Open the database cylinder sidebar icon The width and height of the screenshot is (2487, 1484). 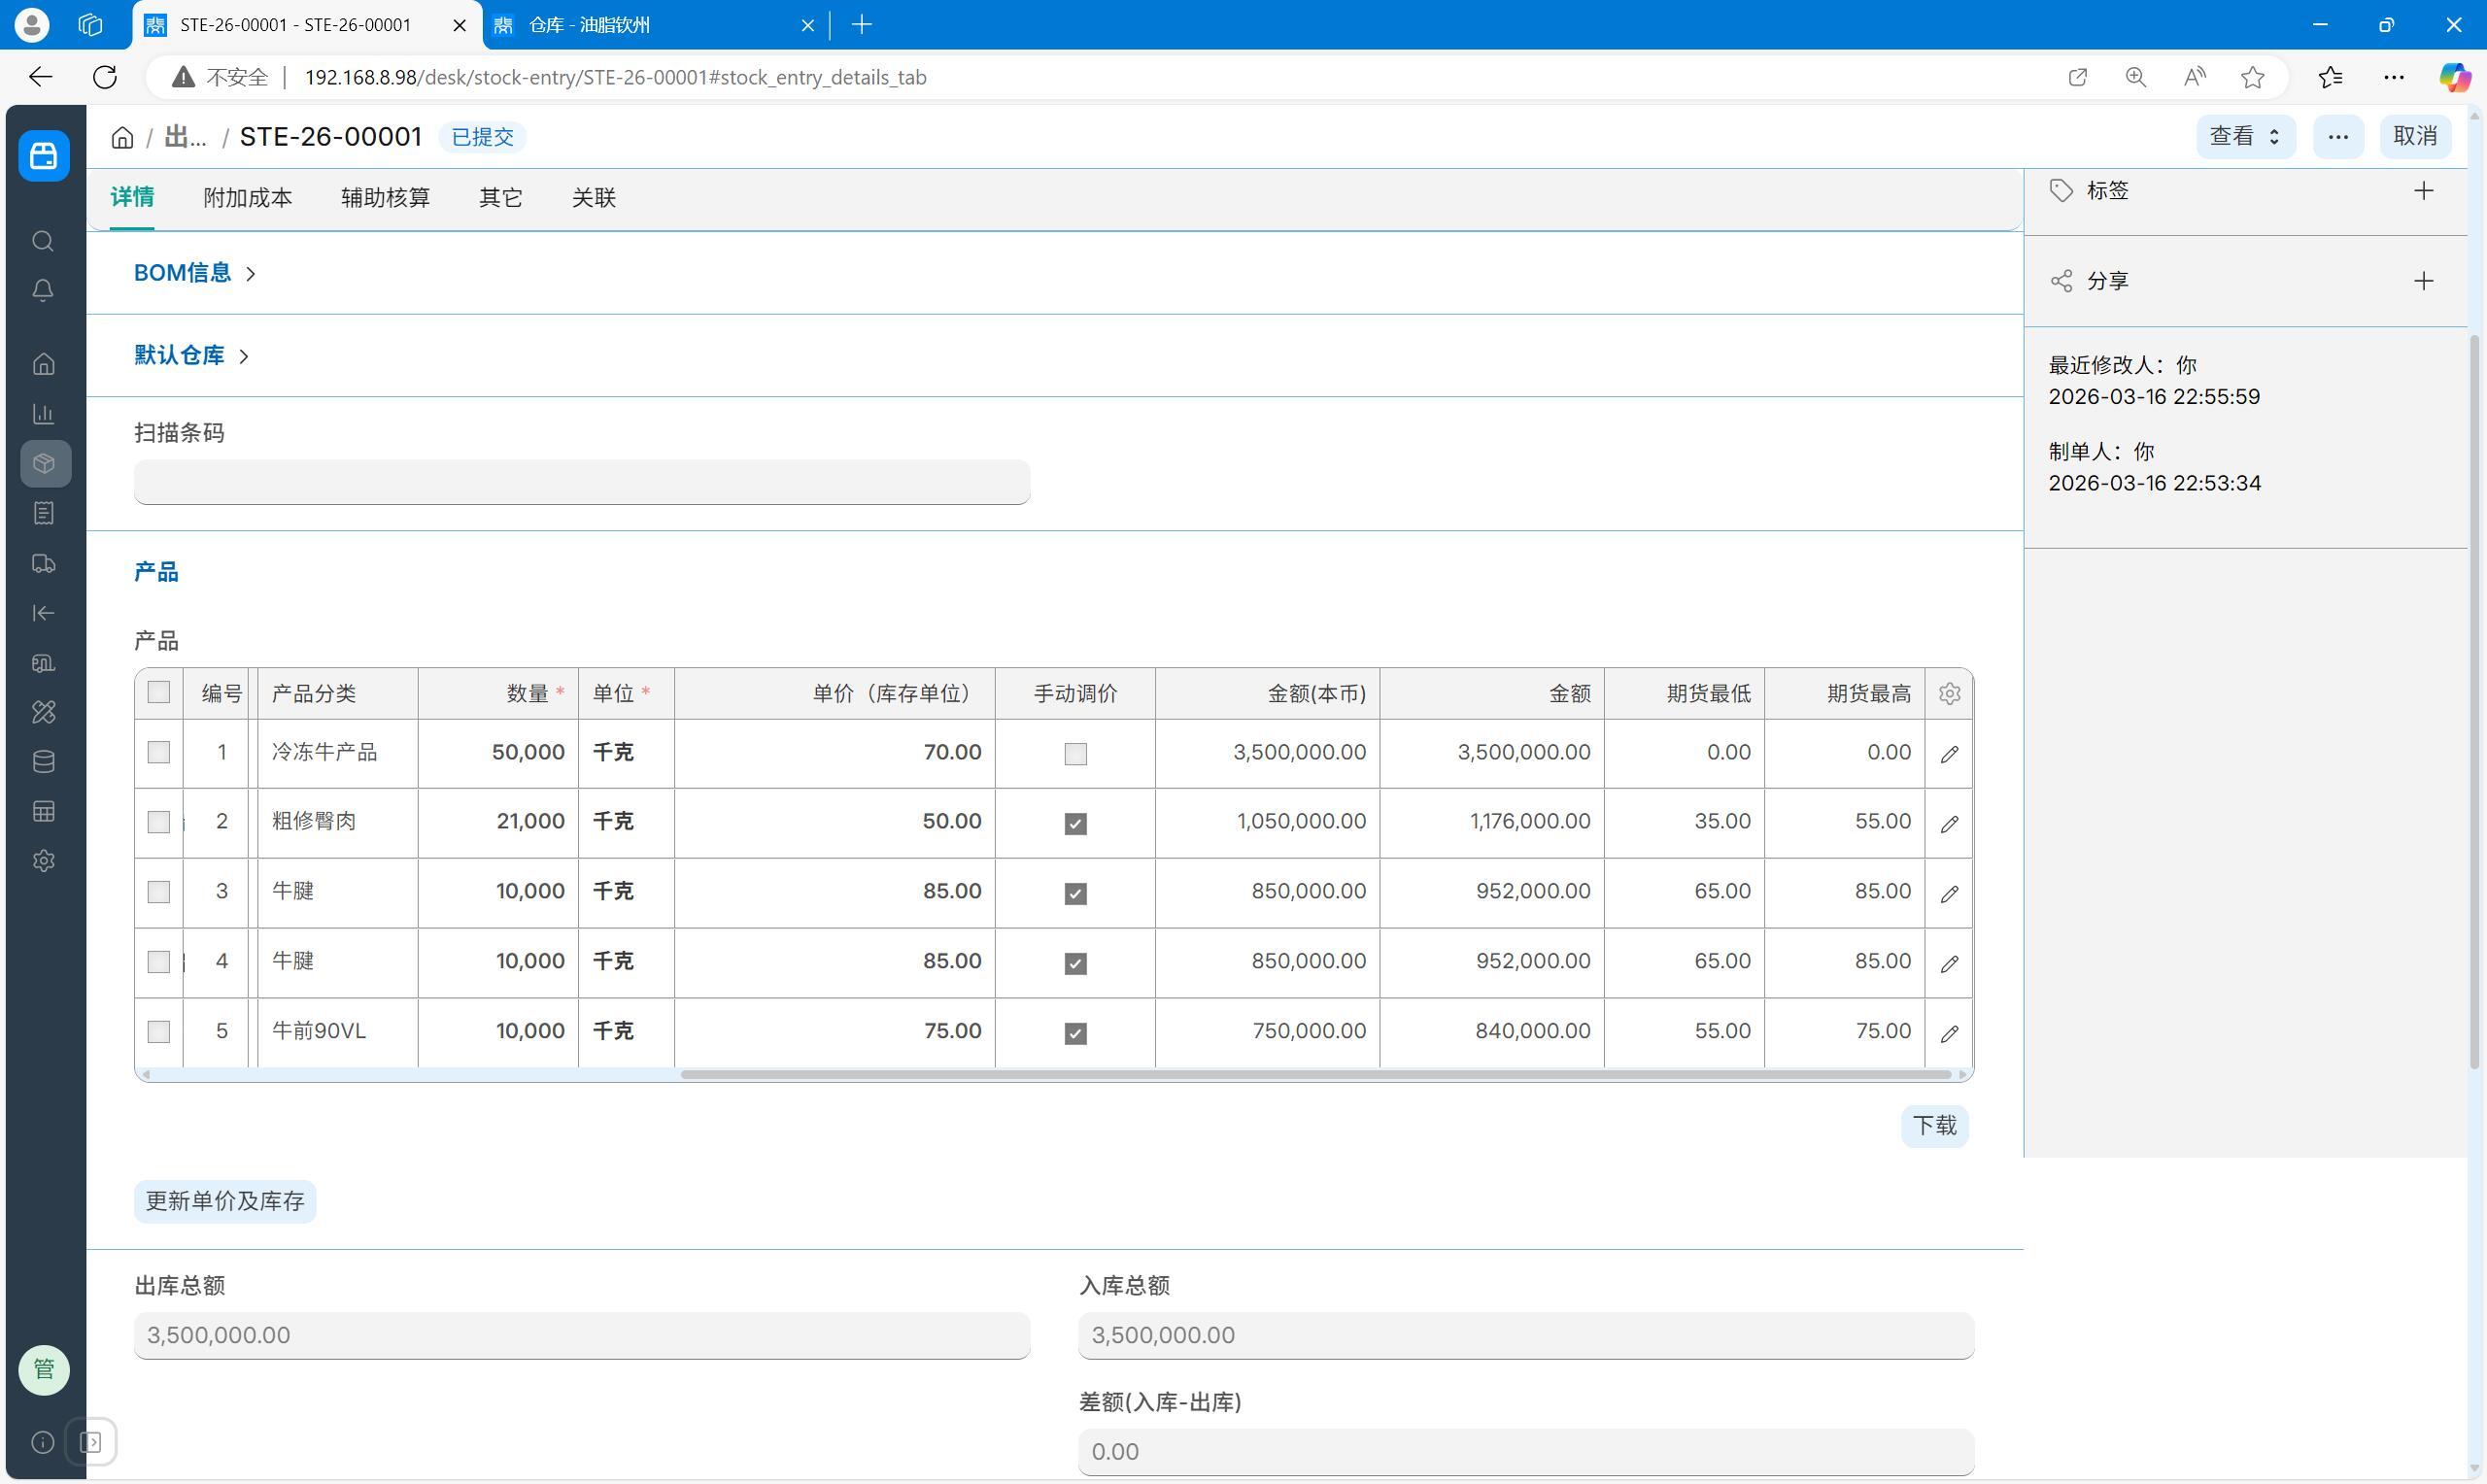pyautogui.click(x=43, y=762)
